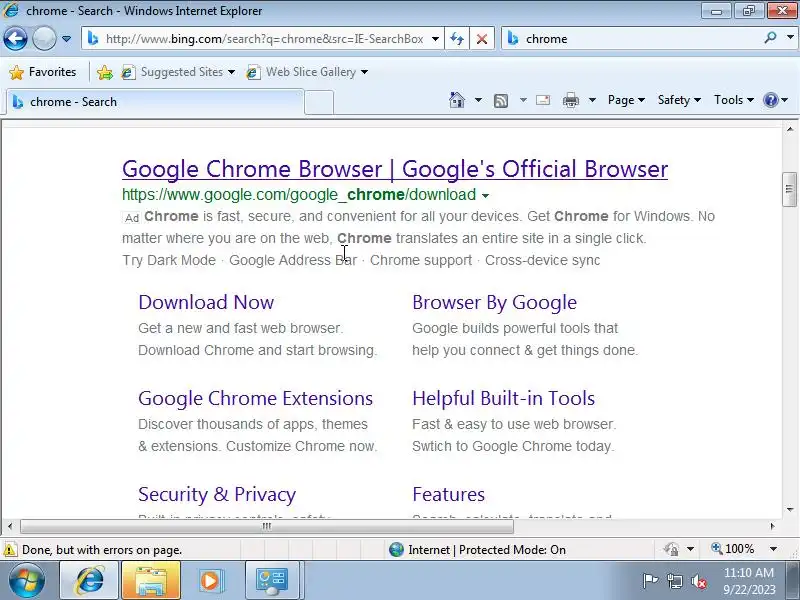
Task: Open the search provider dropdown arrow
Action: (x=790, y=38)
